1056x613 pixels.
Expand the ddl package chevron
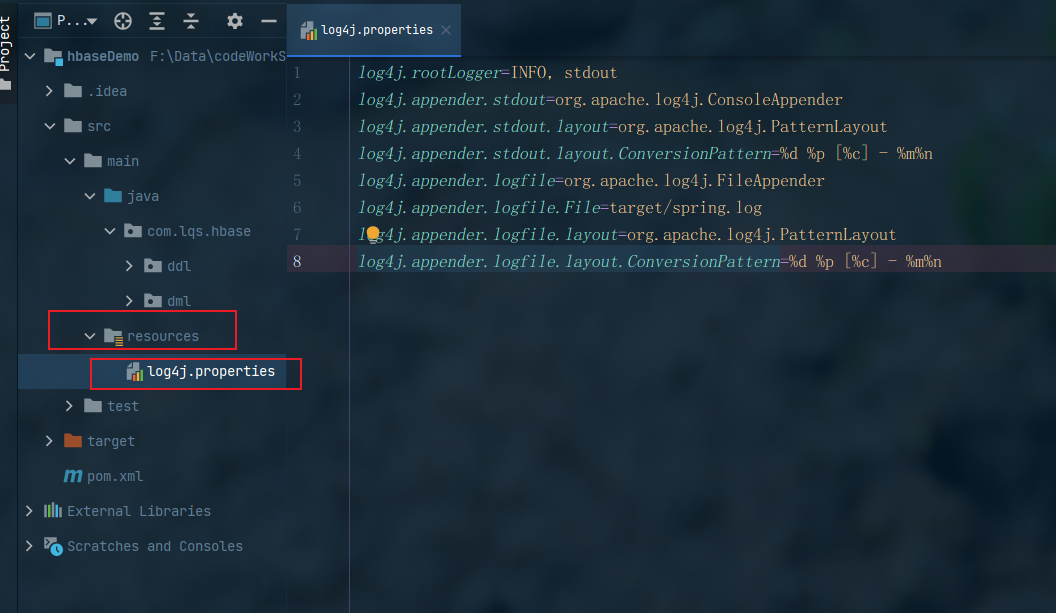[129, 266]
